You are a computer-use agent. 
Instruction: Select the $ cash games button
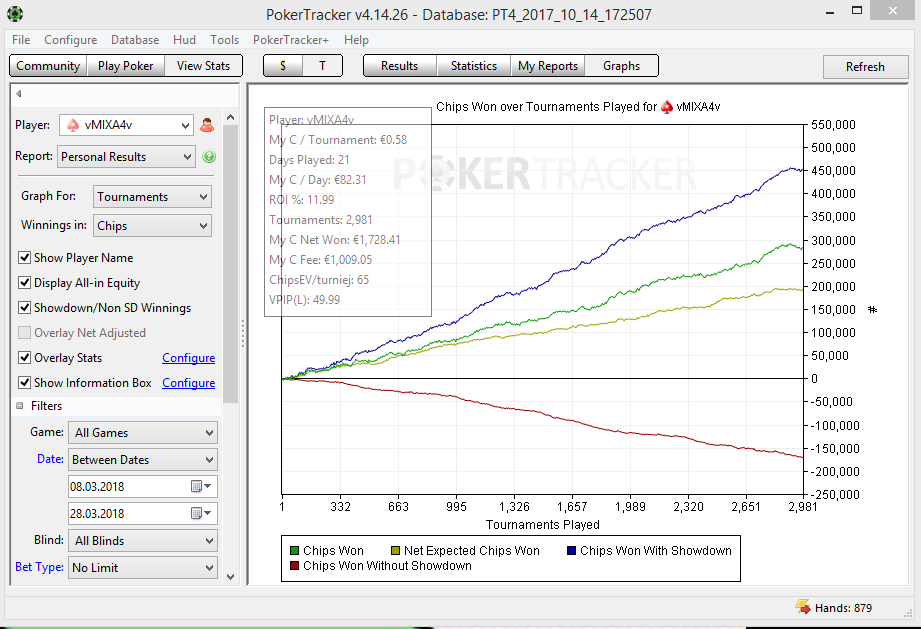[x=283, y=66]
